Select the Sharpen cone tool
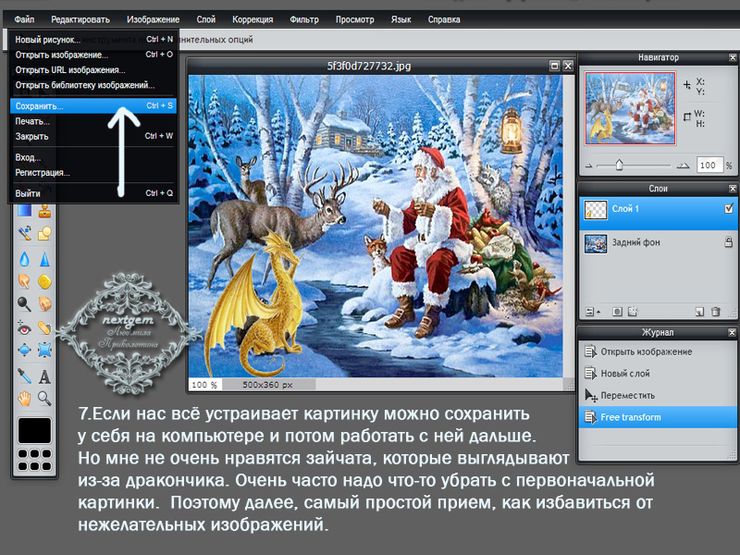 click(45, 259)
